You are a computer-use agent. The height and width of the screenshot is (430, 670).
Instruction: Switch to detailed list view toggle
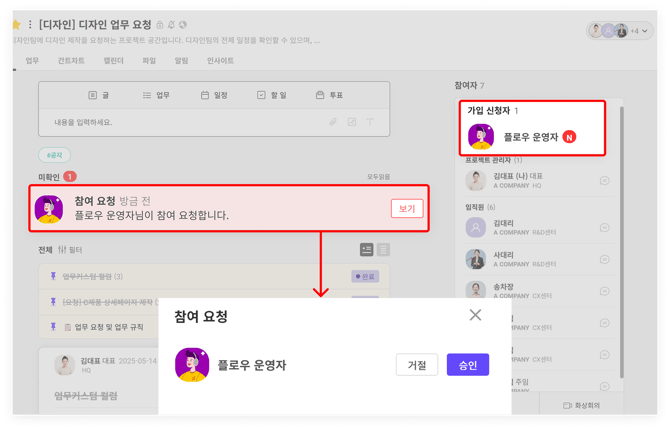[x=366, y=249]
